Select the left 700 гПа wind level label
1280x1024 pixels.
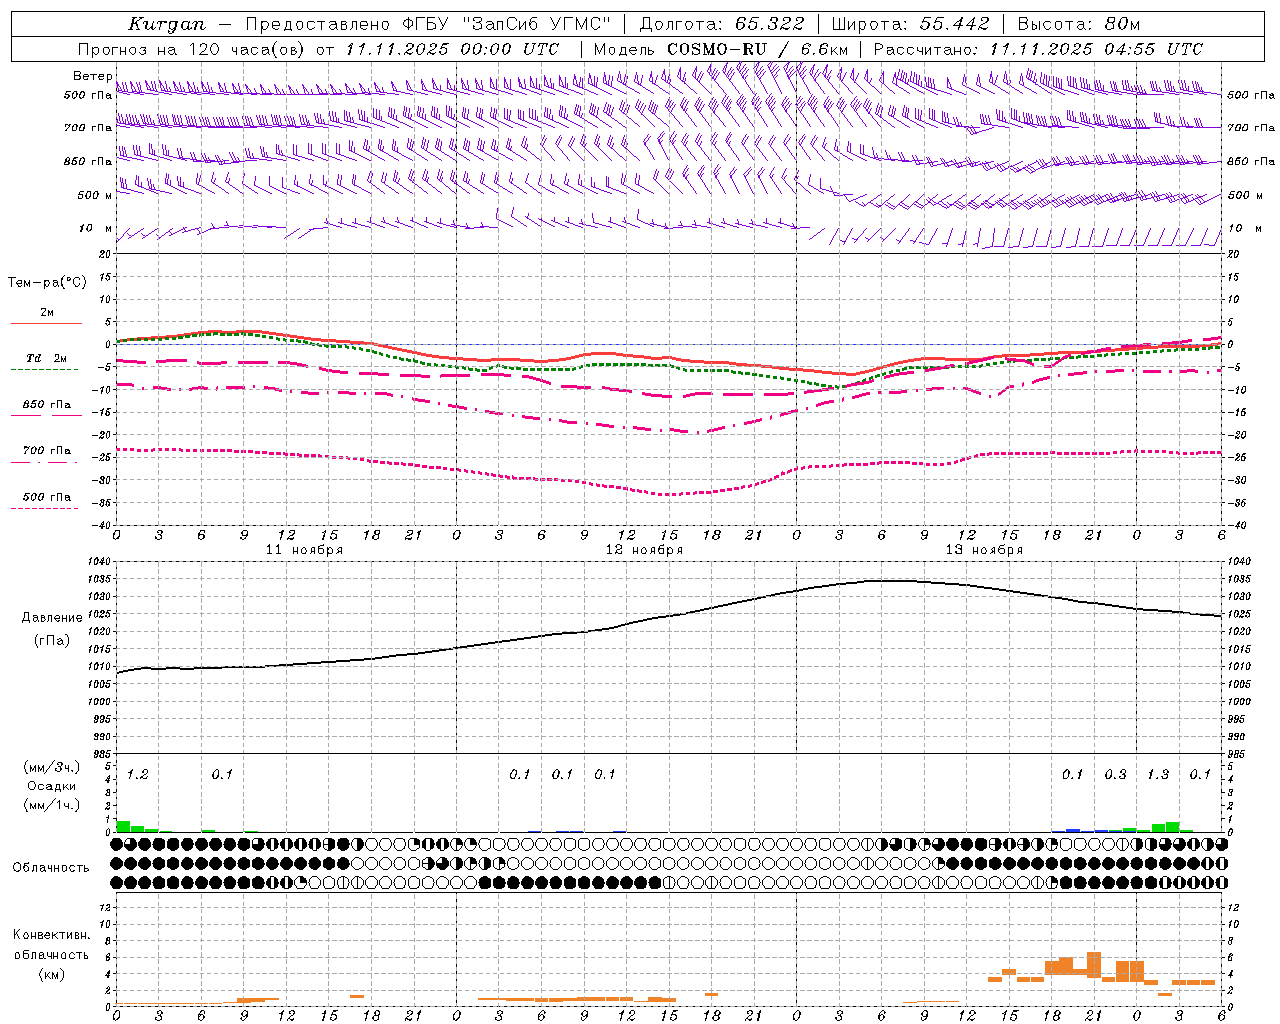click(x=88, y=128)
